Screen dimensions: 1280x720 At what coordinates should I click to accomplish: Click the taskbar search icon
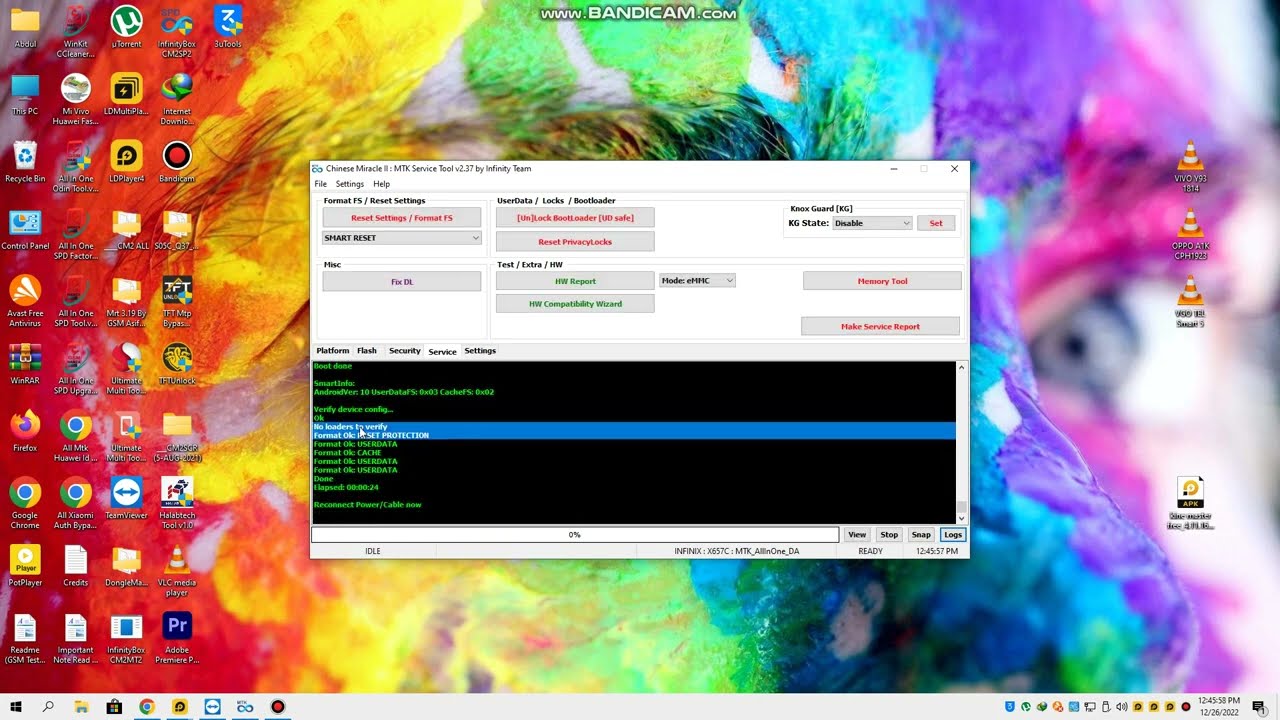(48, 707)
